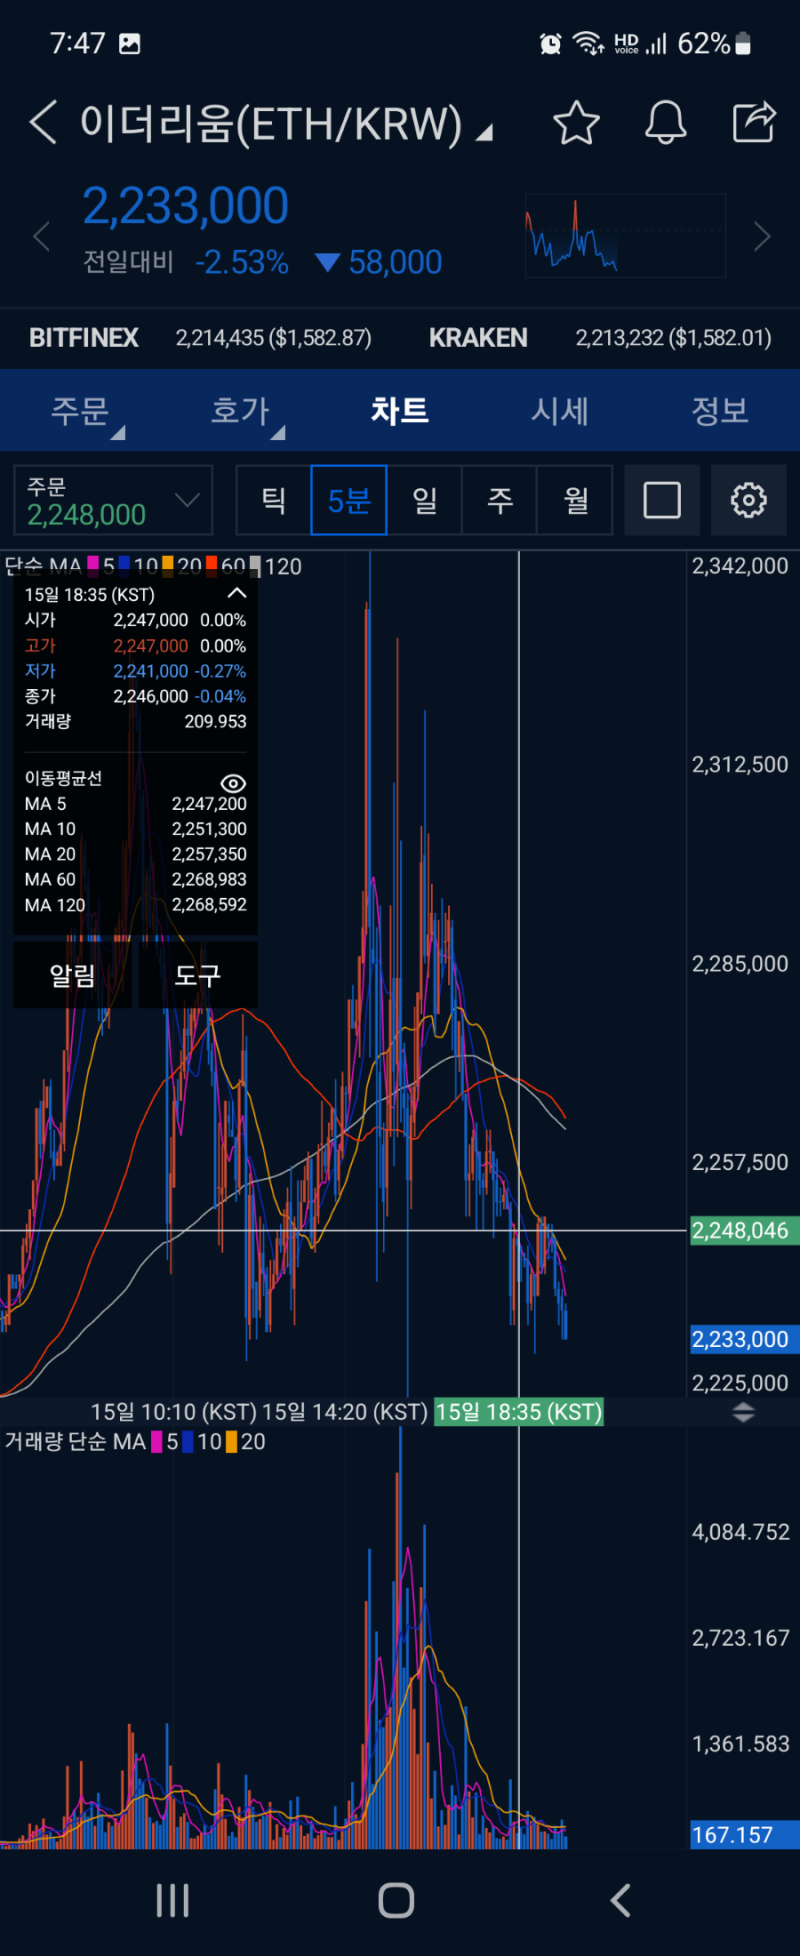Image resolution: width=800 pixels, height=1956 pixels.
Task: Tap the Android home button
Action: click(396, 1900)
